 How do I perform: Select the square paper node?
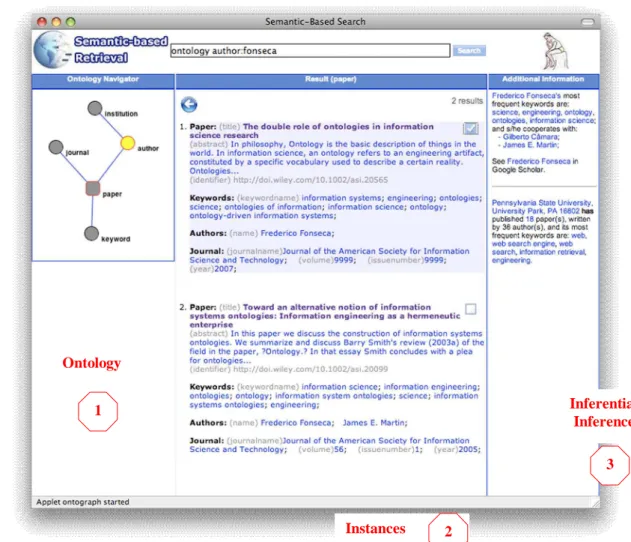pyautogui.click(x=93, y=188)
